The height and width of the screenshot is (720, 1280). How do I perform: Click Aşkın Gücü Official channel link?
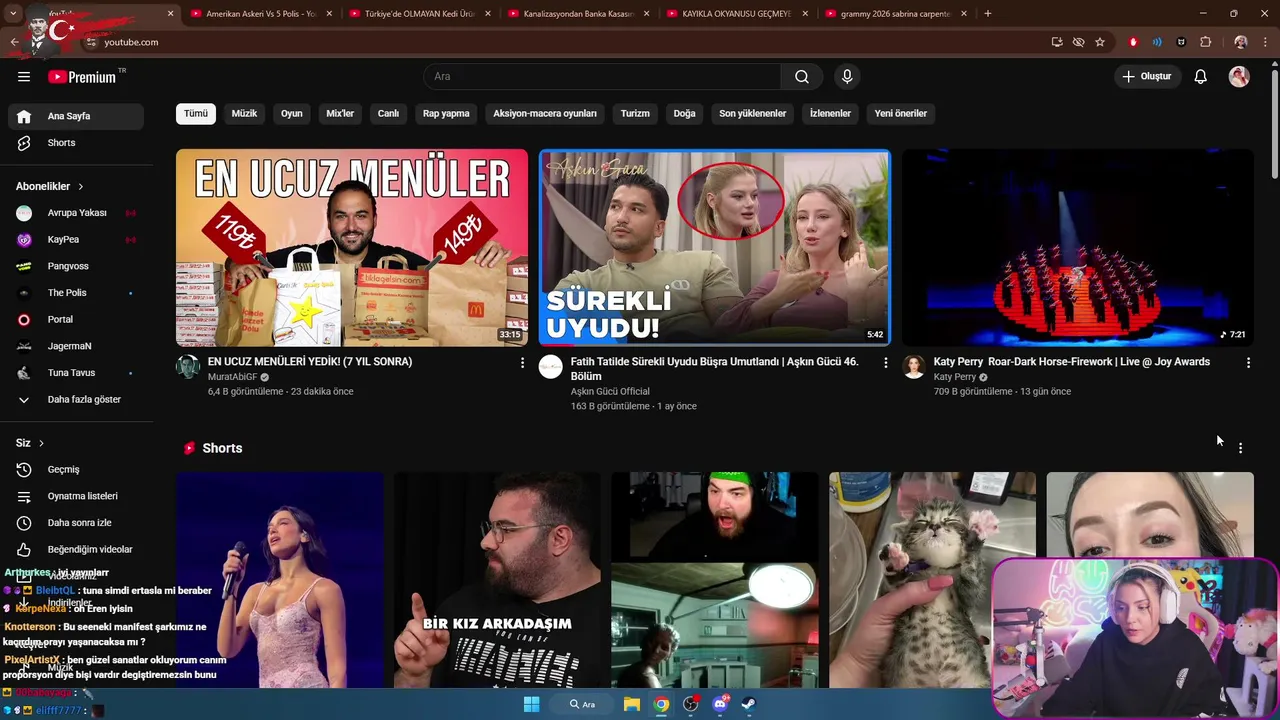tap(610, 392)
